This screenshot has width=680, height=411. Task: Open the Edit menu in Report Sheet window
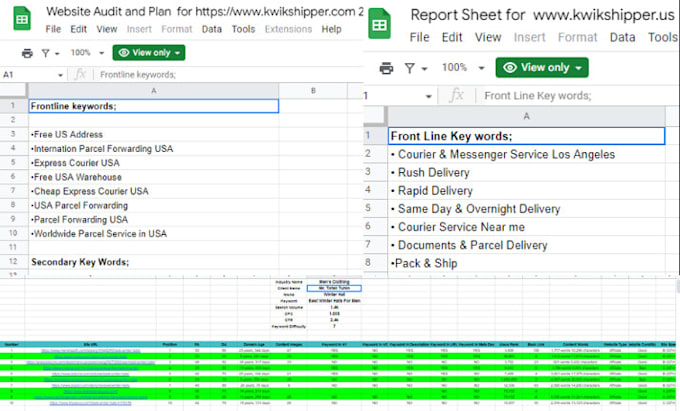click(452, 37)
